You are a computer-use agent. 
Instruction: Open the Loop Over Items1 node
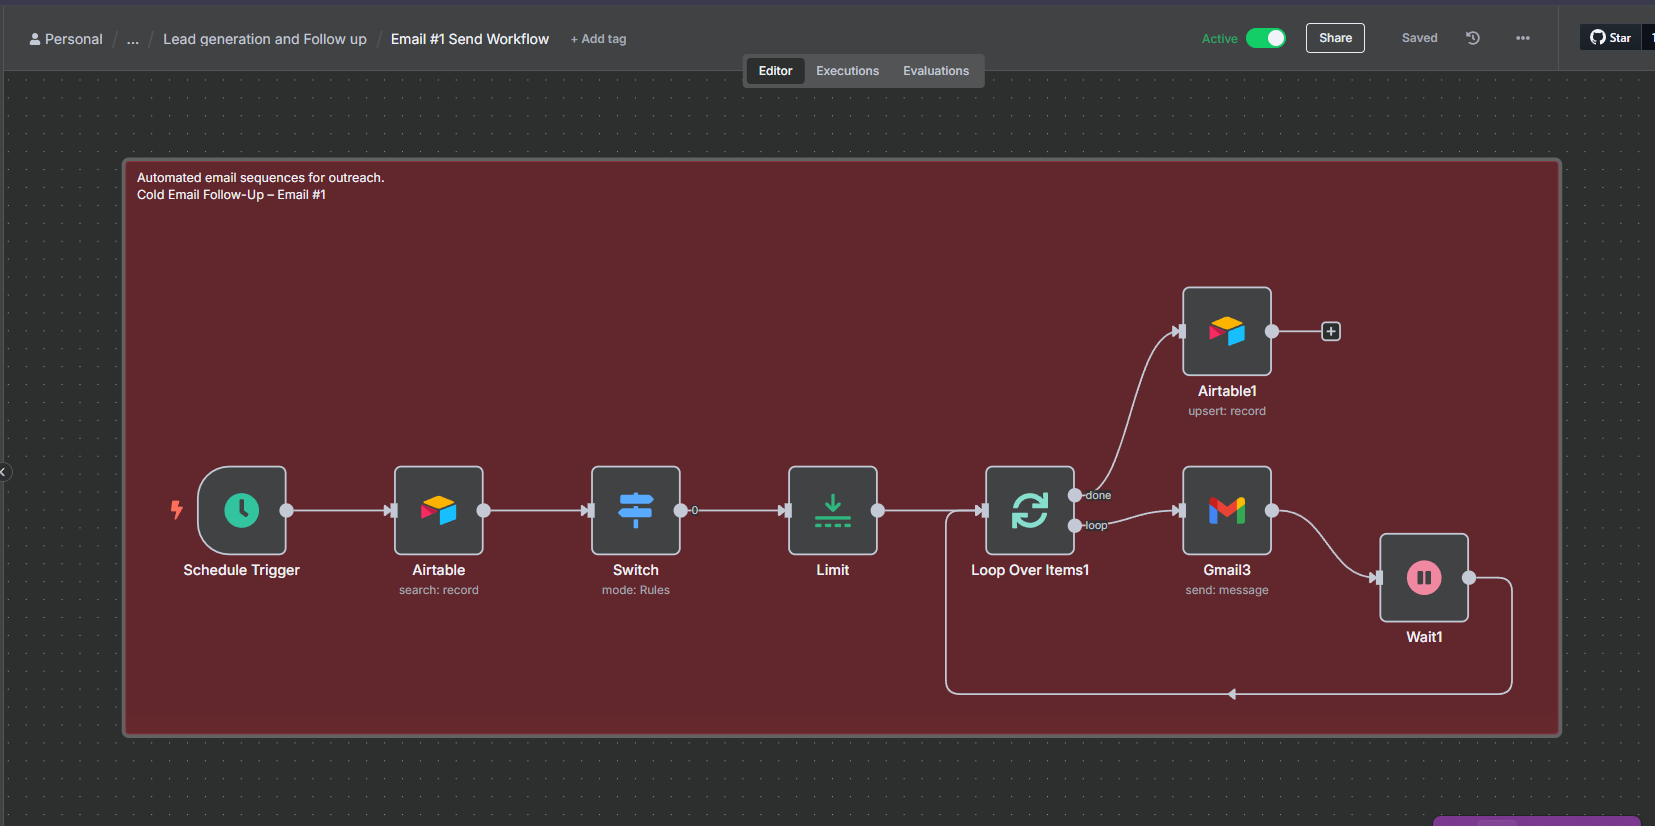pos(1029,510)
